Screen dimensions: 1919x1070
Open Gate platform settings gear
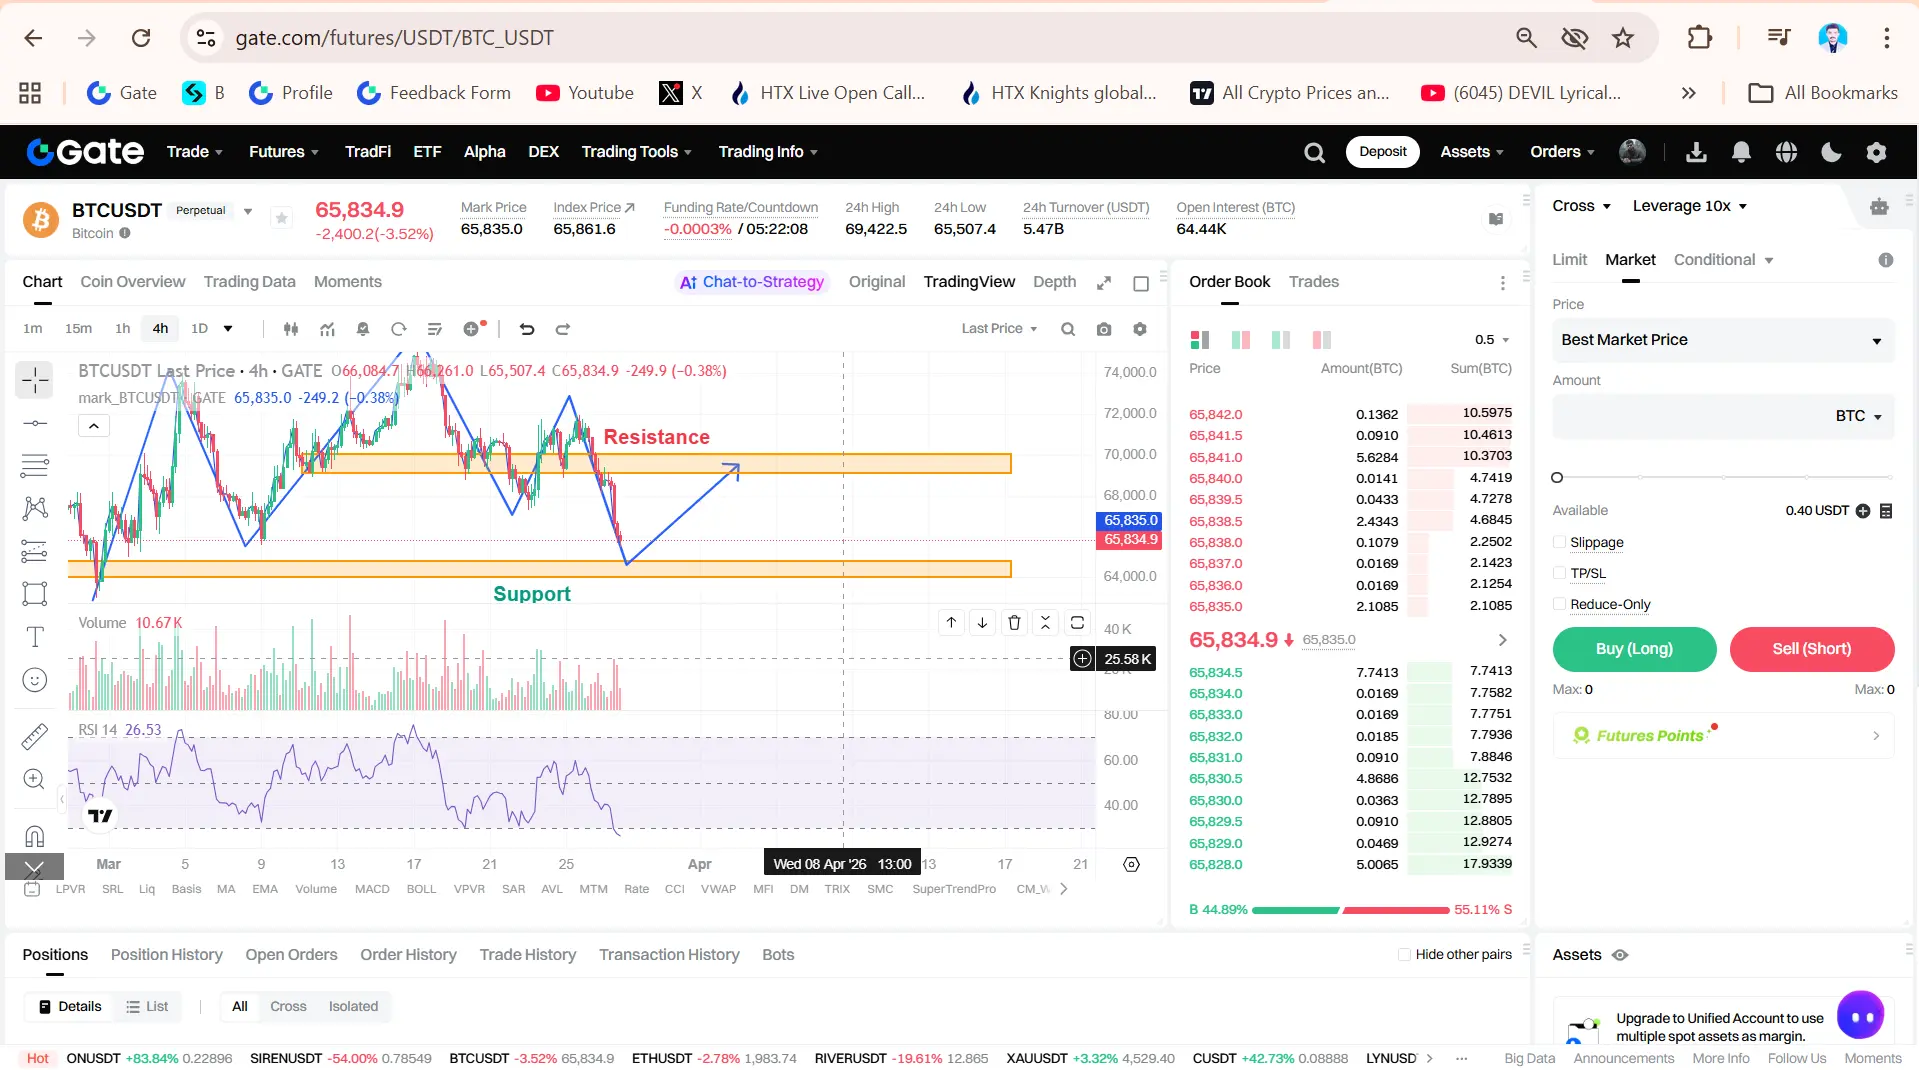click(1876, 152)
